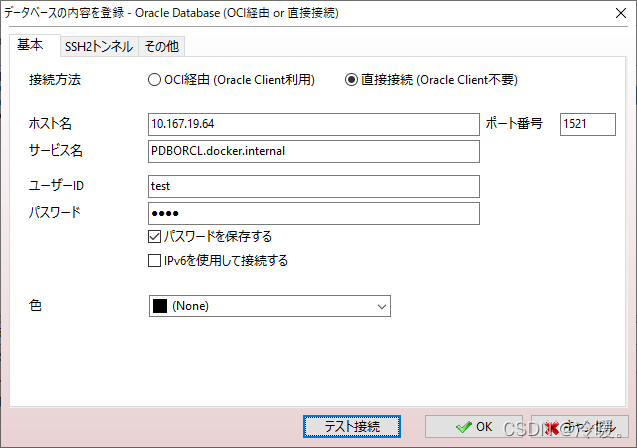
Task: Open the SSH2トンネル tab
Action: click(x=99, y=46)
